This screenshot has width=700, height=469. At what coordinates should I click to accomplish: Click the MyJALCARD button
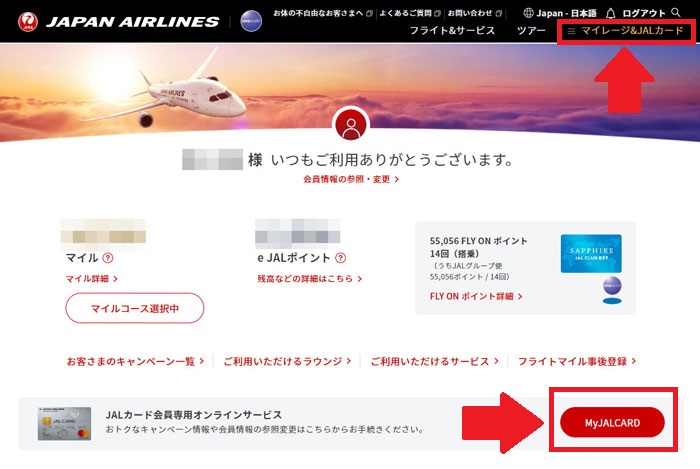[x=612, y=422]
